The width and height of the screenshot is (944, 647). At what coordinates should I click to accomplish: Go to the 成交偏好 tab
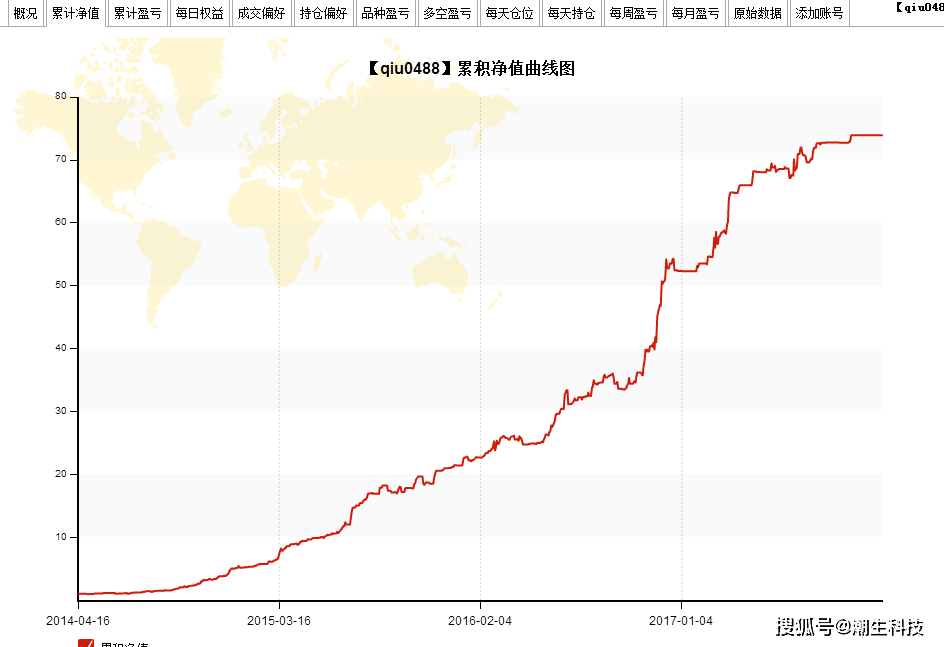click(261, 13)
